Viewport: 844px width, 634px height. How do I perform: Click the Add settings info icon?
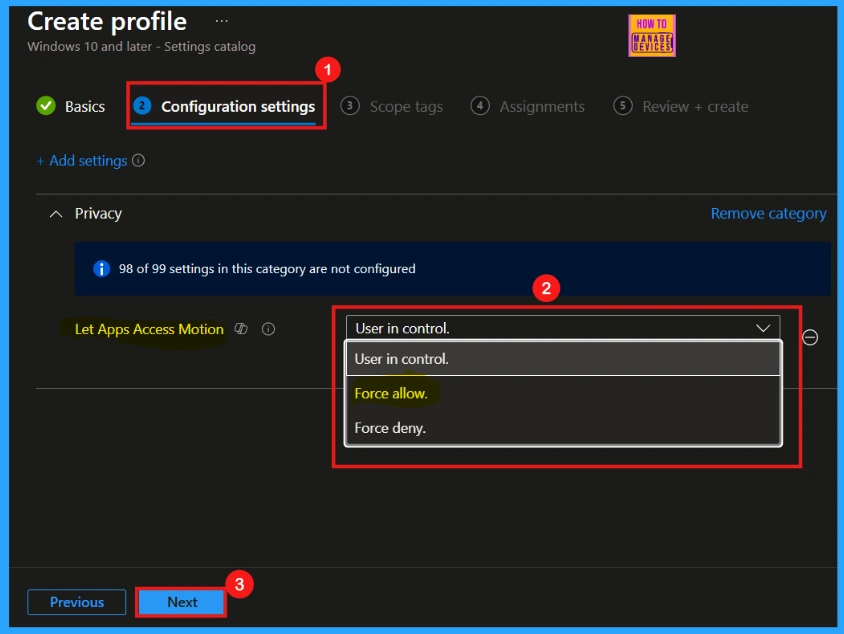138,160
